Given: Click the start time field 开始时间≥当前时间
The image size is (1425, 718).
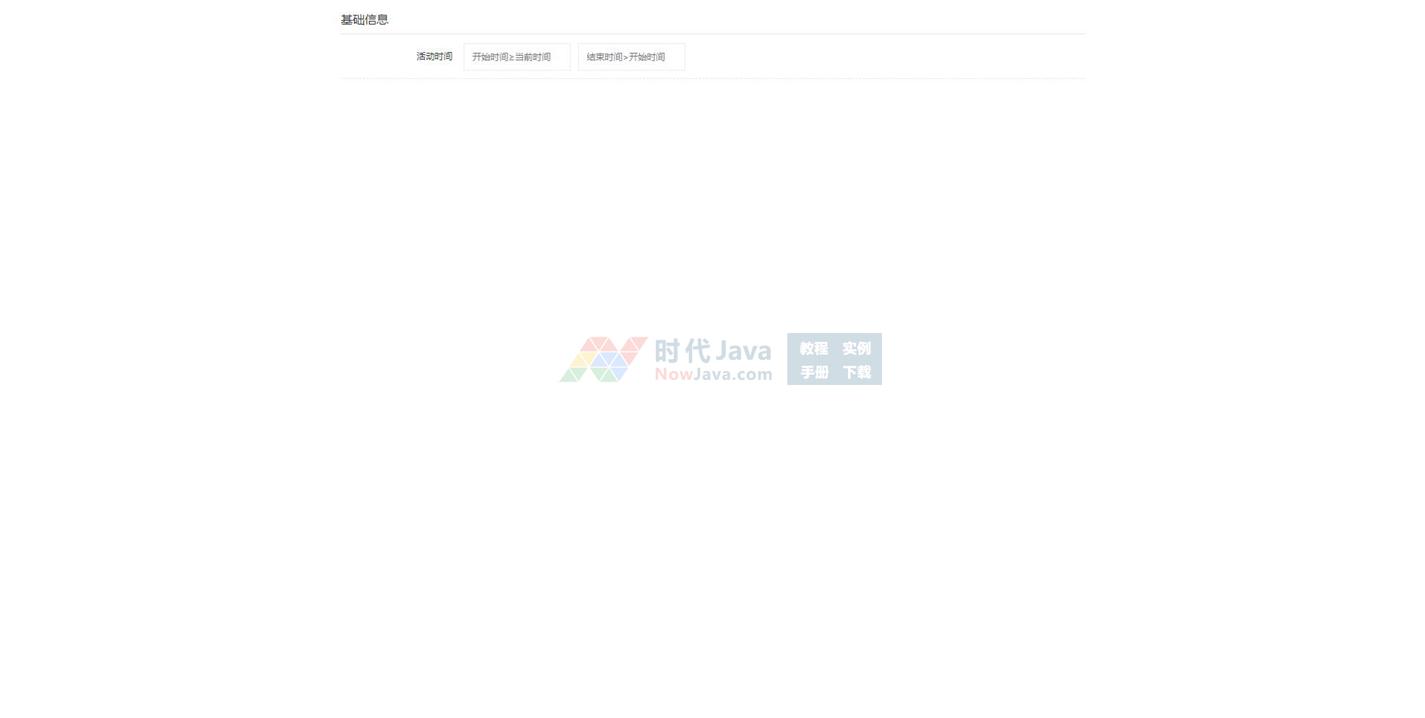Looking at the screenshot, I should [516, 57].
